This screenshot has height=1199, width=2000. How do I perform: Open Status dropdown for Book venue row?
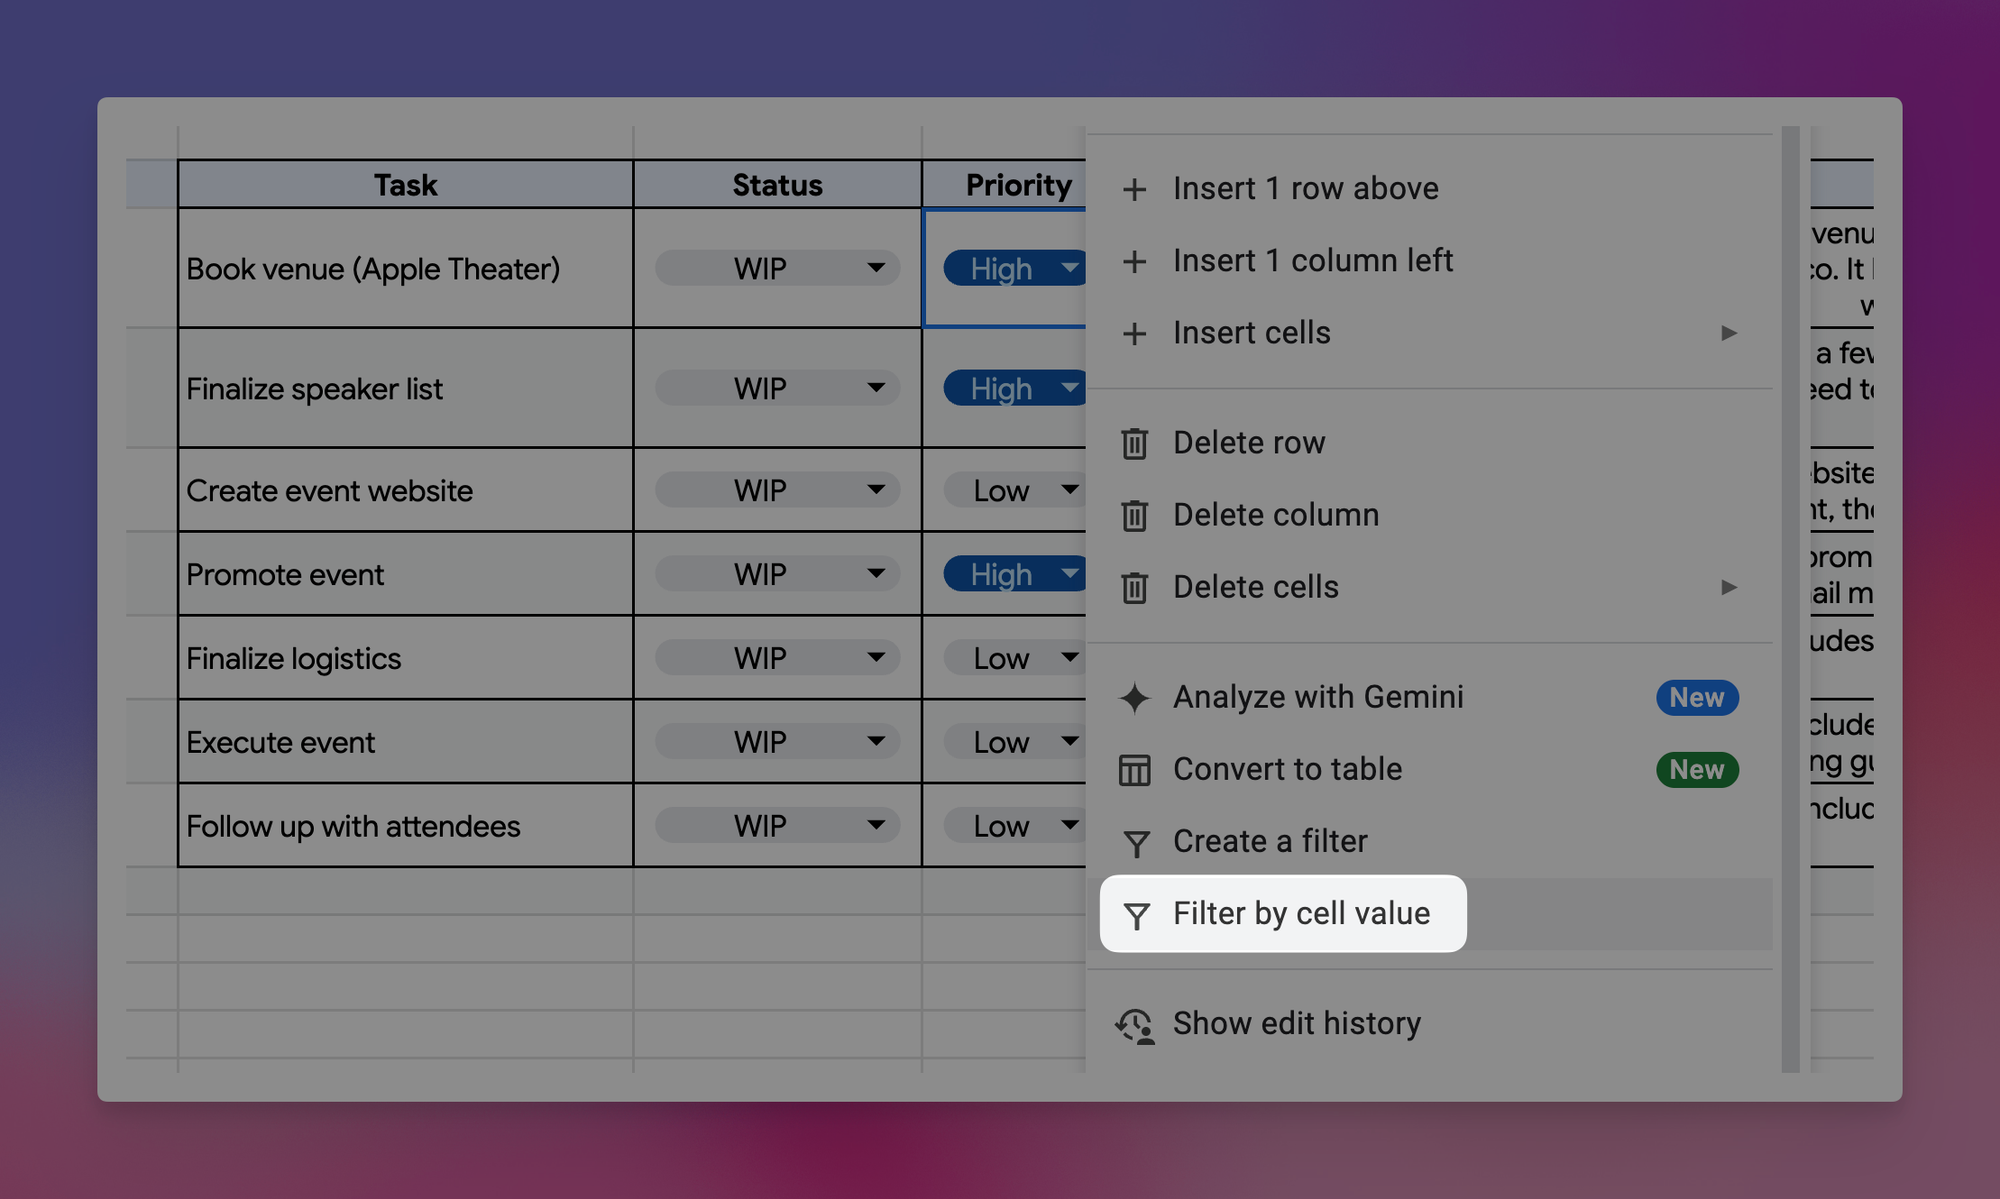point(876,268)
